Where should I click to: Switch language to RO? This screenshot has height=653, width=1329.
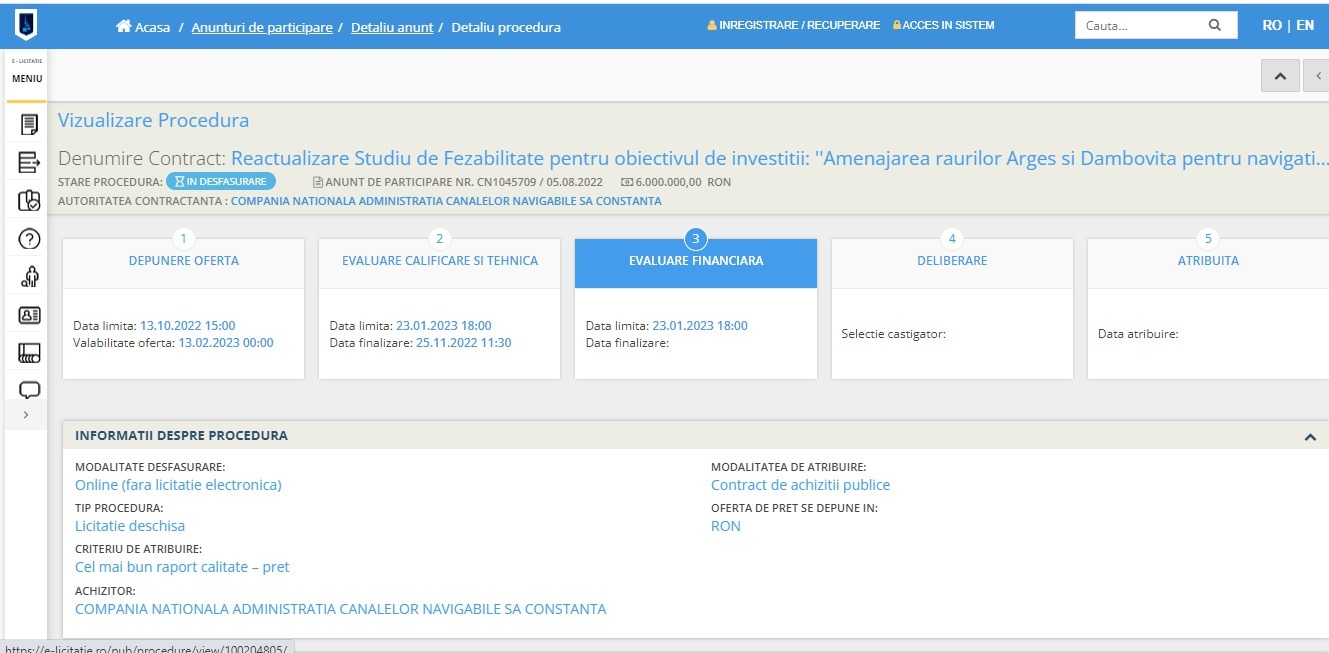1272,25
